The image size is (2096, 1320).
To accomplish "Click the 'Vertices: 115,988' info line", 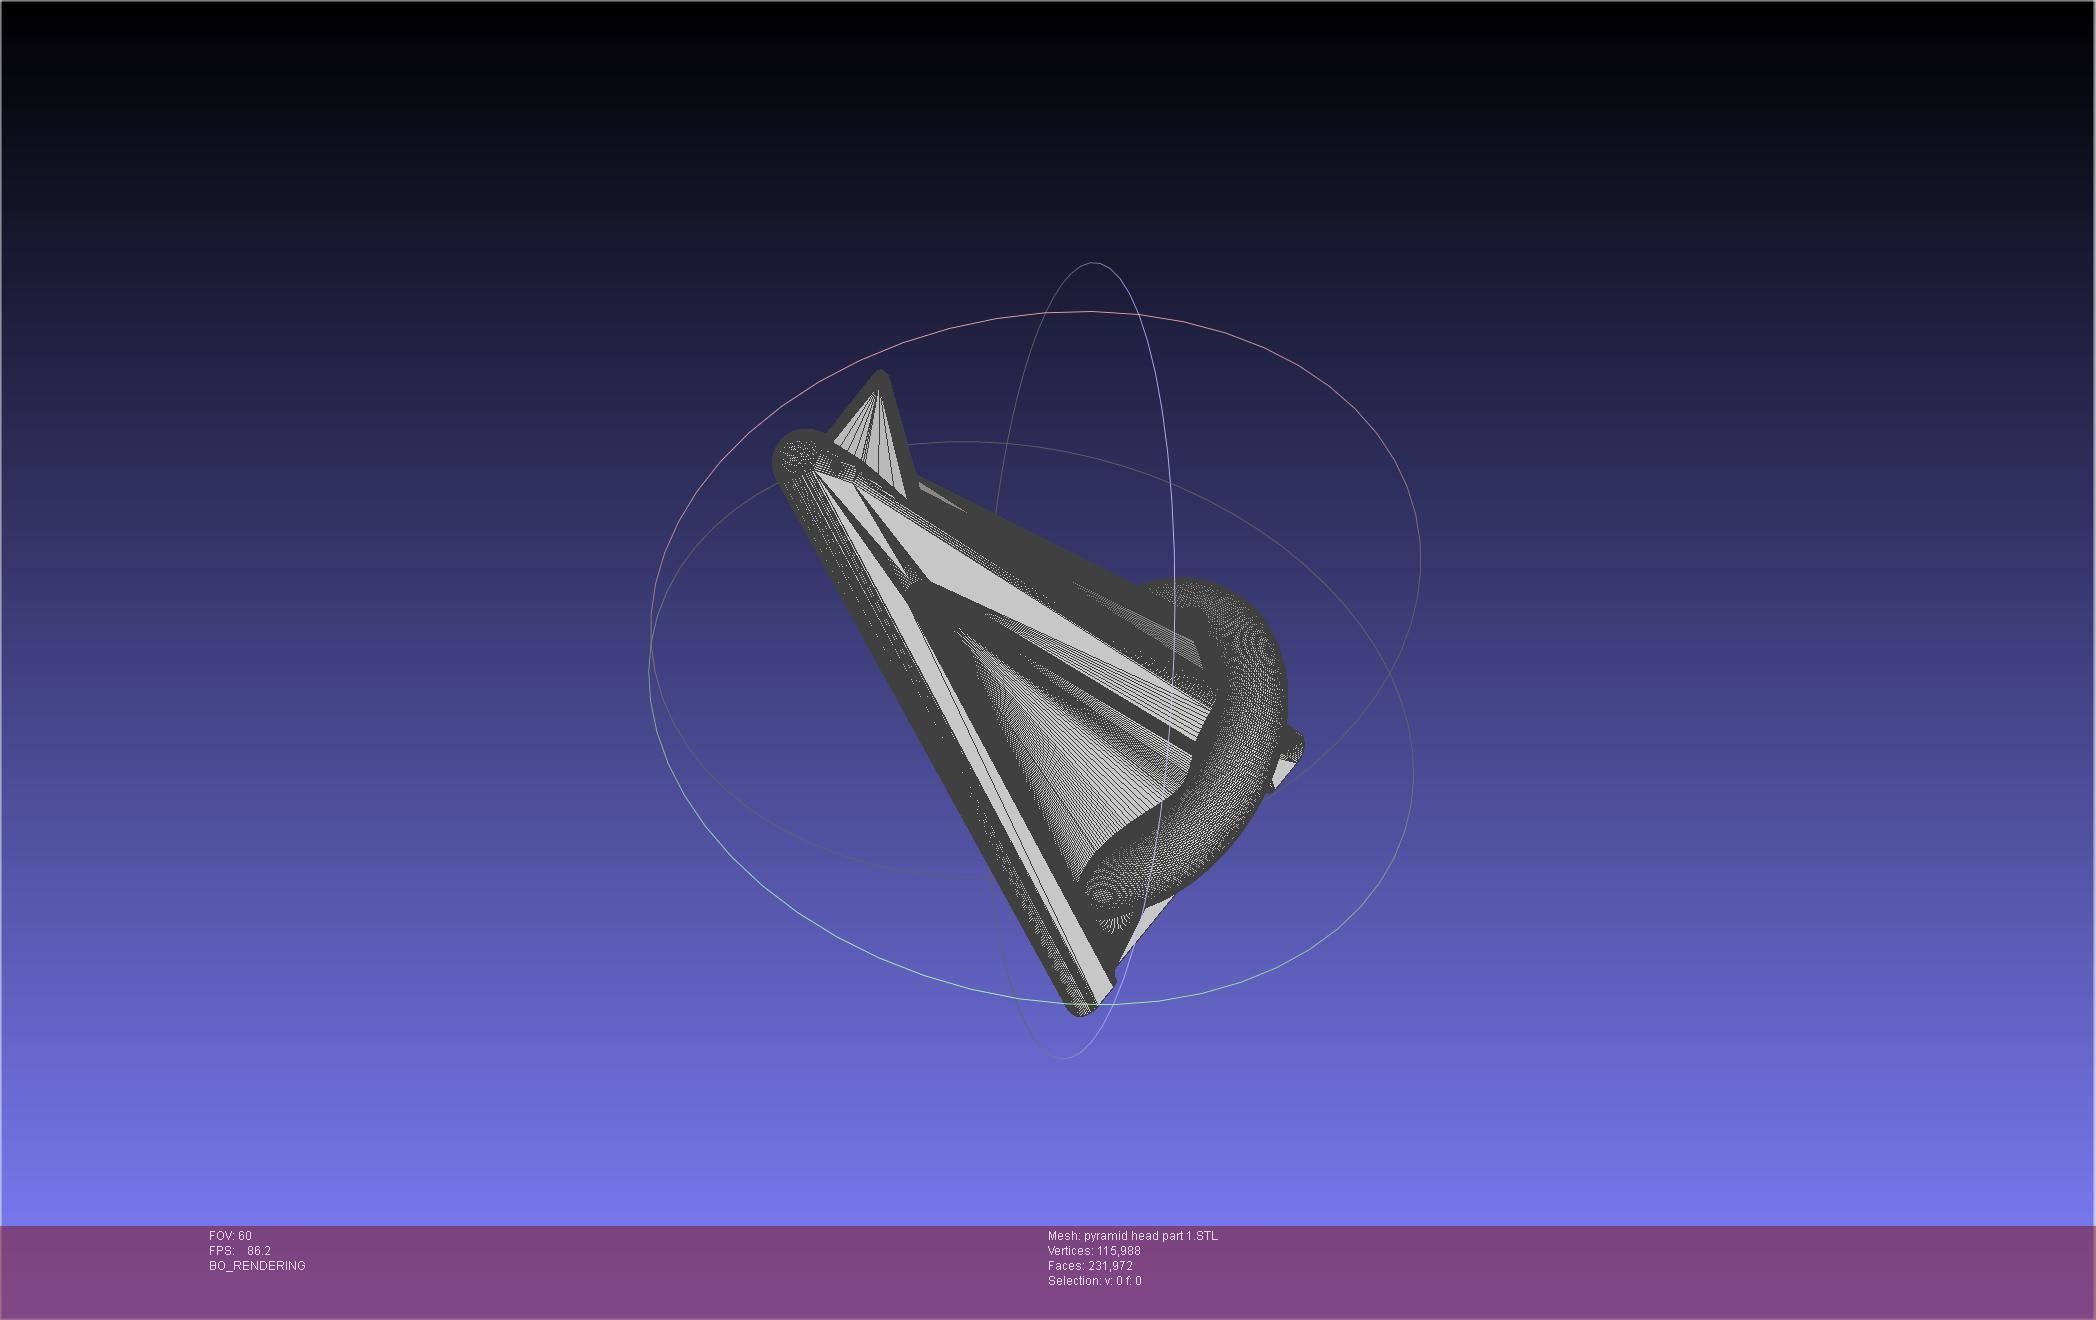I will point(1094,1251).
